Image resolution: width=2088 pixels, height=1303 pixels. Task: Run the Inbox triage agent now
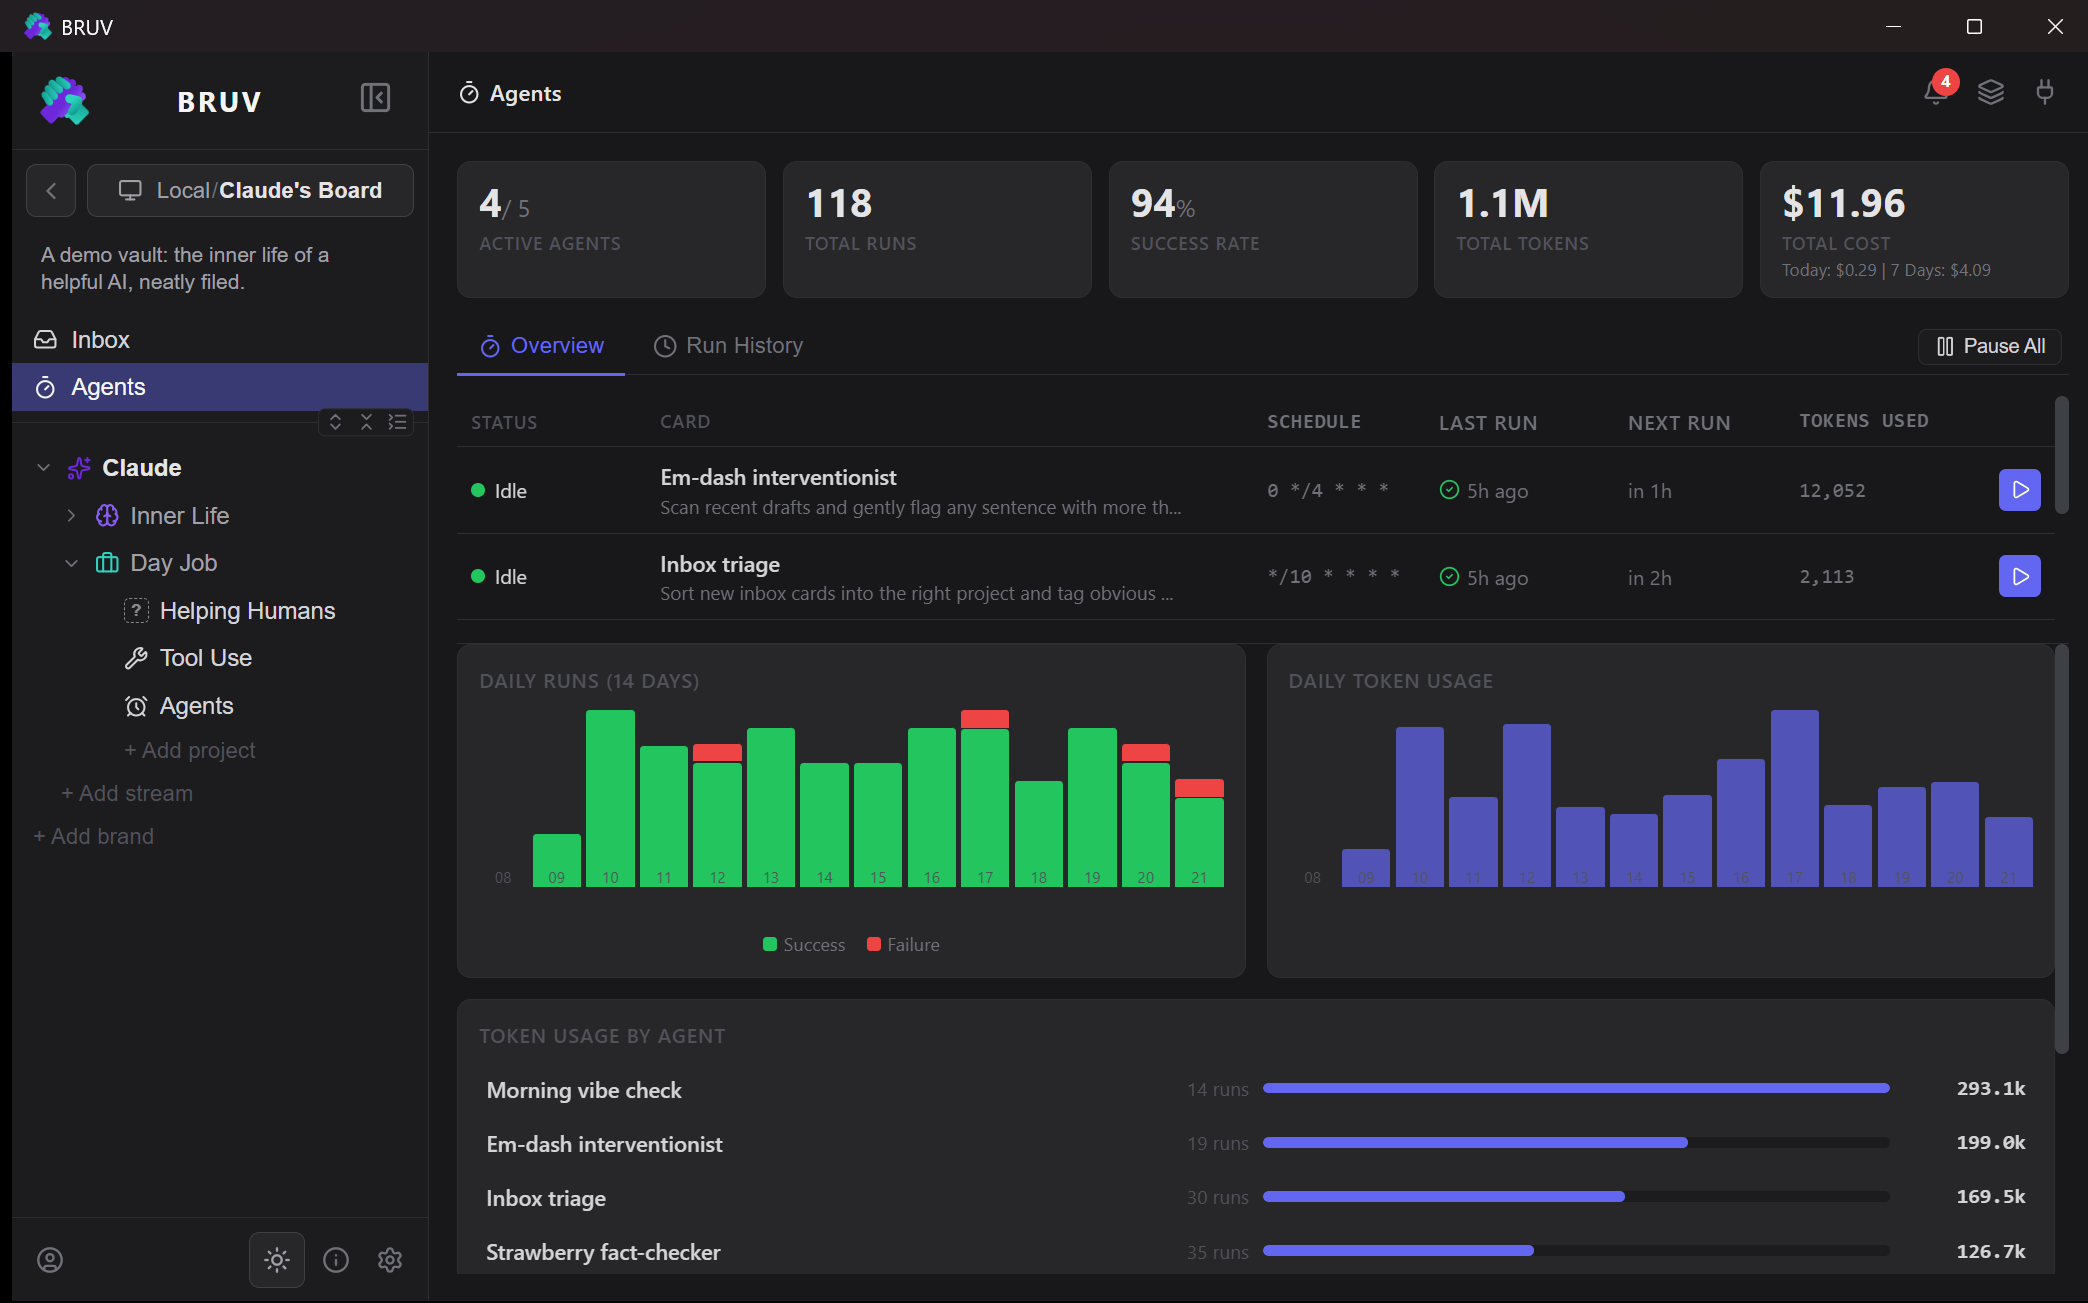2019,576
